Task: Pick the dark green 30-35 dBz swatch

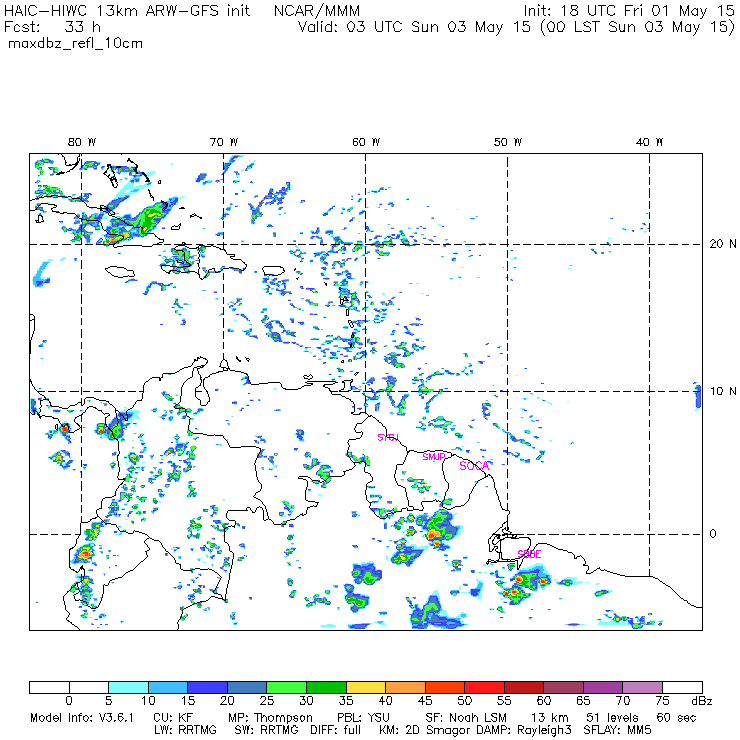Action: (x=326, y=687)
